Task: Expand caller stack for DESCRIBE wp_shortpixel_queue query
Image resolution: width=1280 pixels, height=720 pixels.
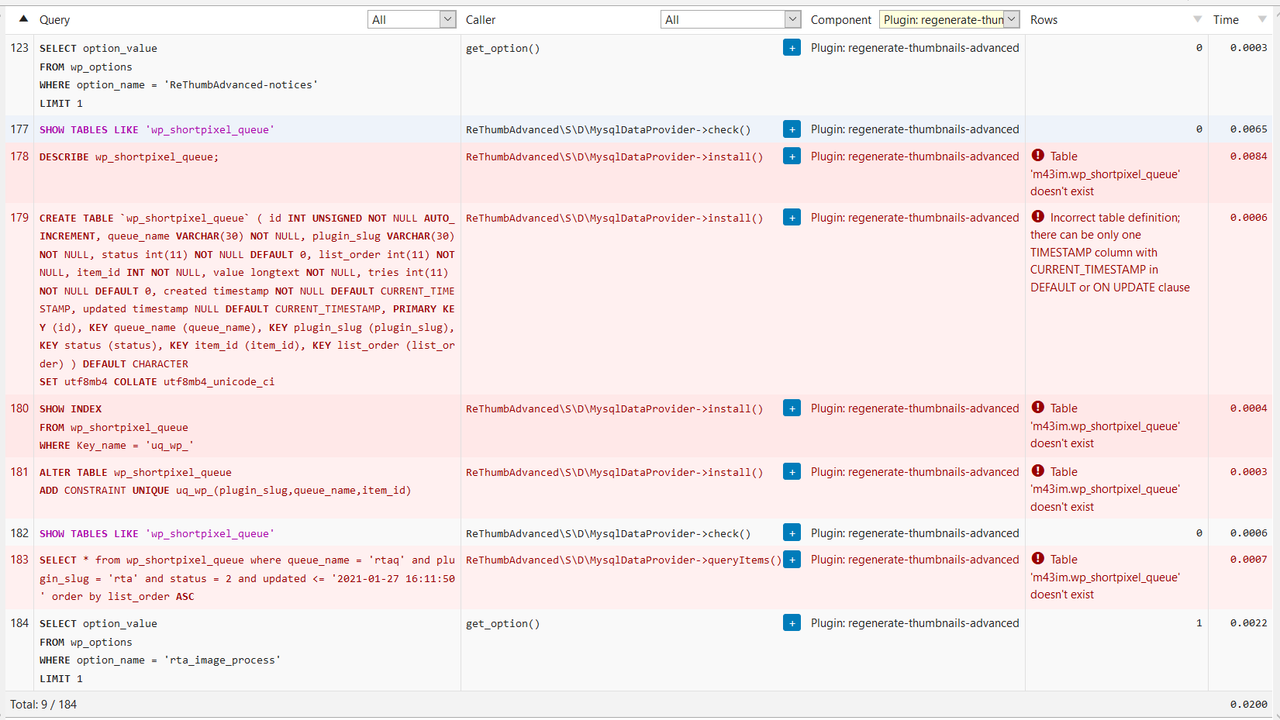Action: (791, 156)
